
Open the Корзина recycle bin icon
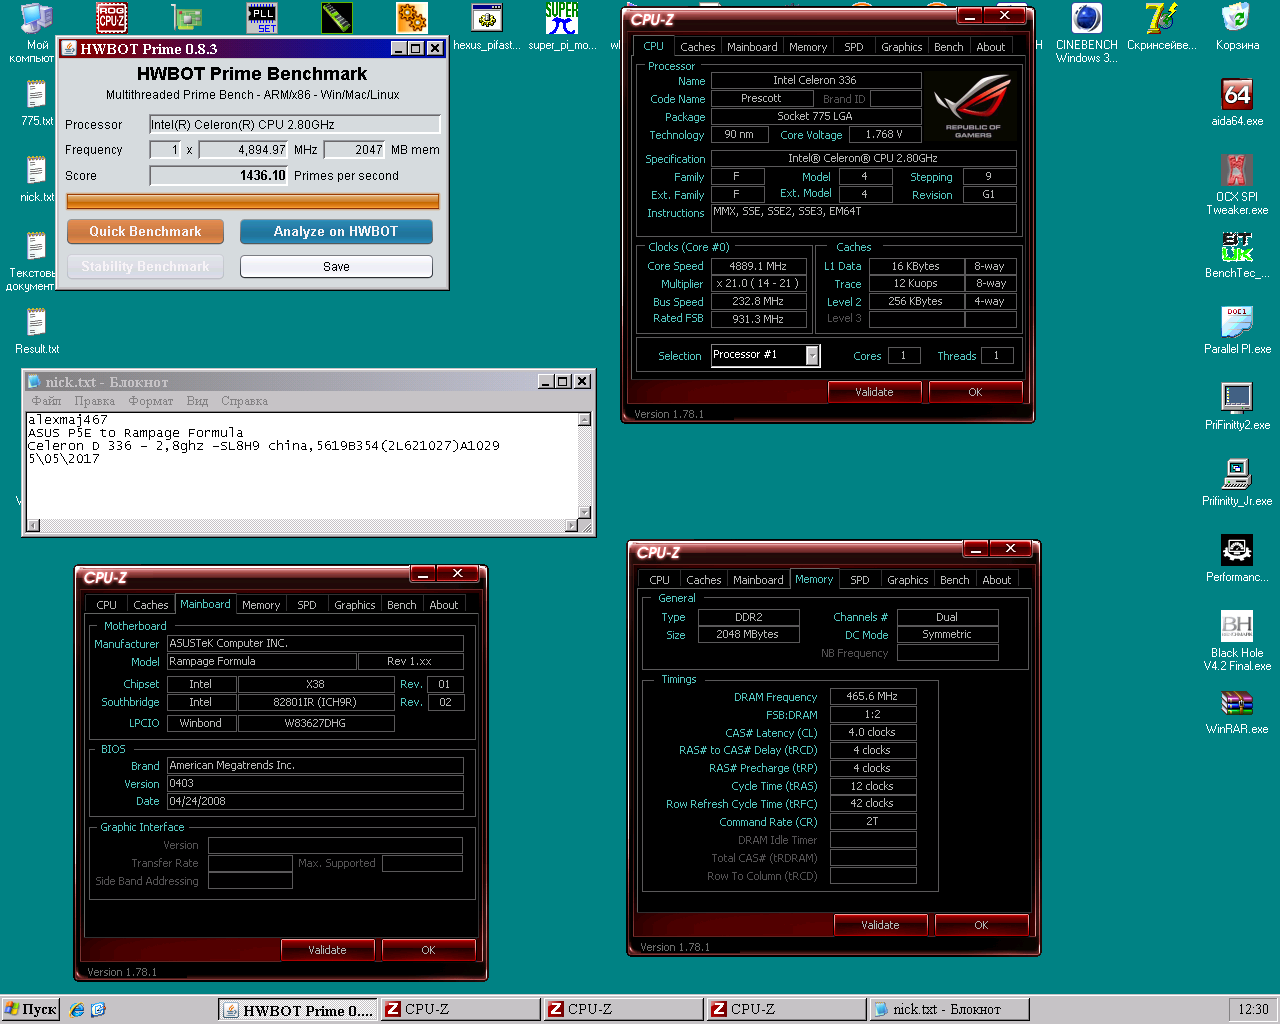point(1237,27)
